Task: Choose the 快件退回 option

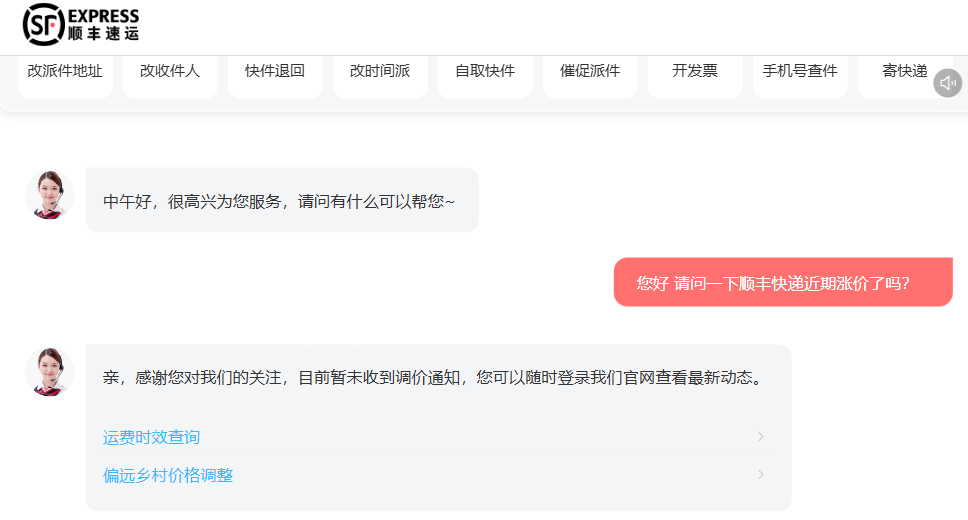Action: 275,72
